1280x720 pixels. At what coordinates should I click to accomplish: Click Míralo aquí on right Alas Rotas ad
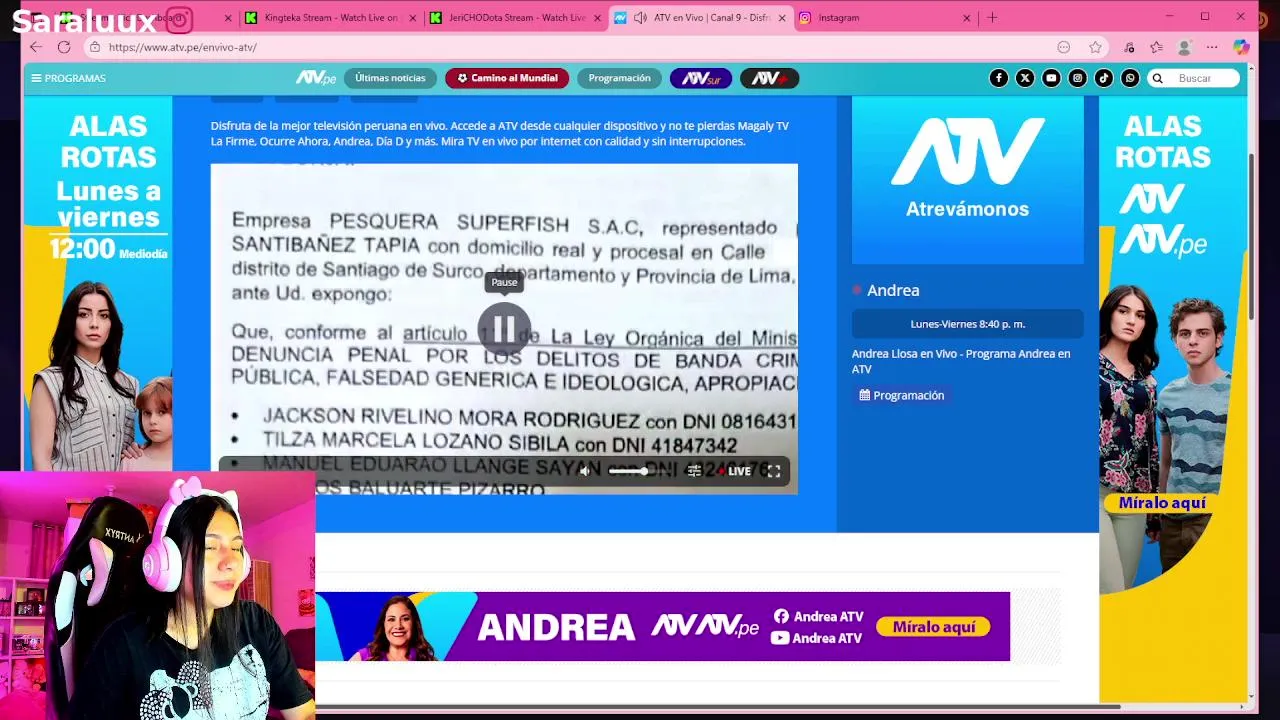point(1162,503)
